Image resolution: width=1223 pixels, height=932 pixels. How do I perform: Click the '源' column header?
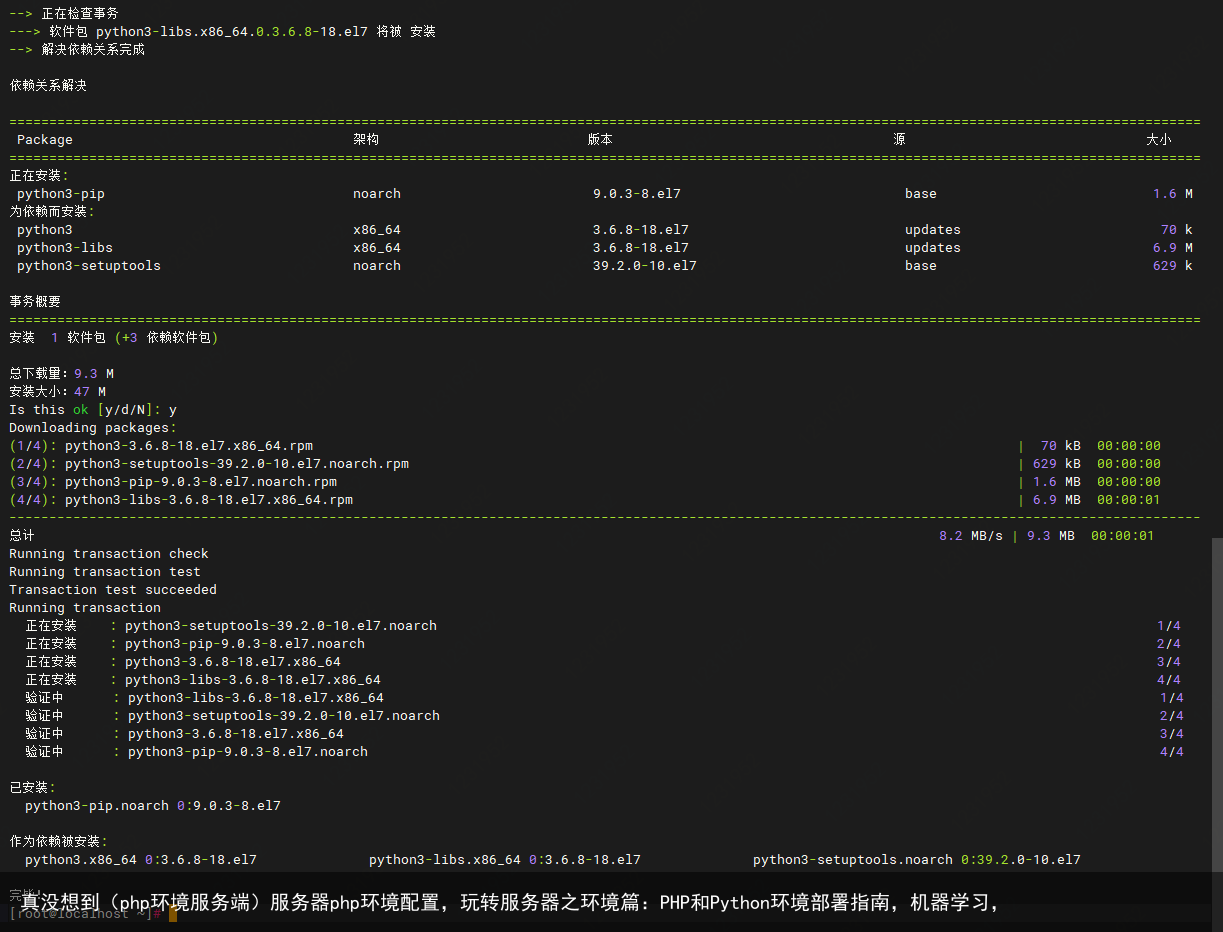[899, 140]
